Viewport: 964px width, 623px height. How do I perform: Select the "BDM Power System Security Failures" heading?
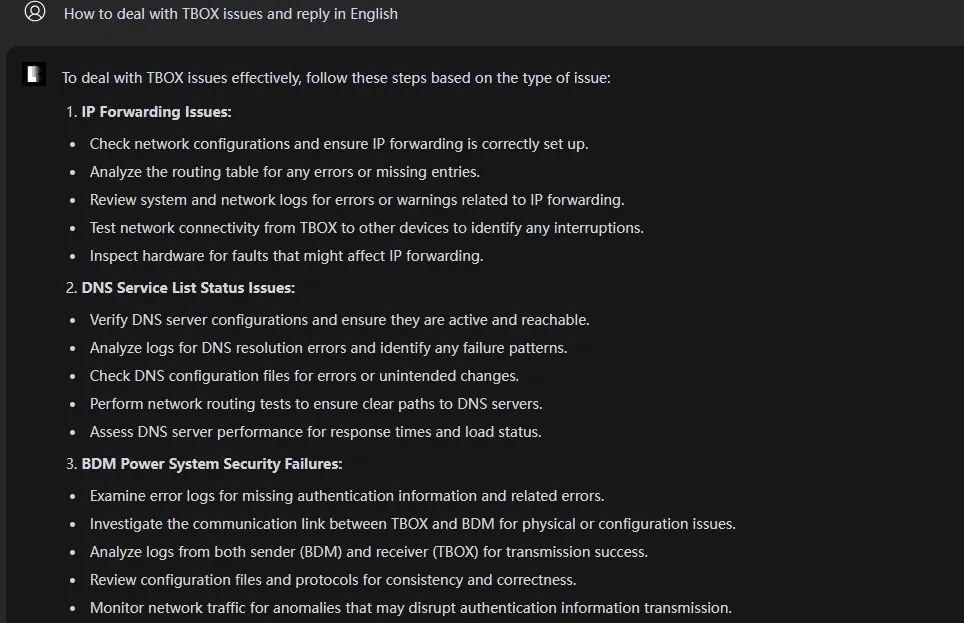point(211,464)
